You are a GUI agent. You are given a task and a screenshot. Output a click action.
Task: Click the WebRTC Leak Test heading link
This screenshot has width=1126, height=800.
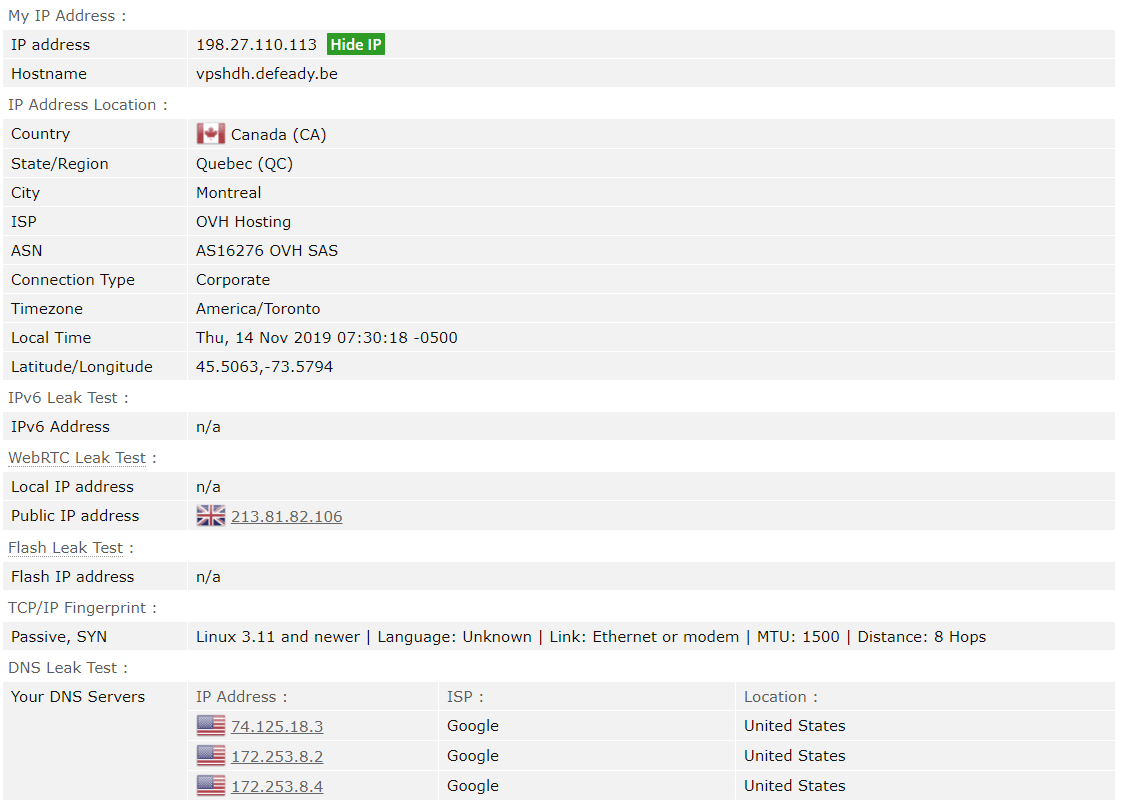point(77,458)
